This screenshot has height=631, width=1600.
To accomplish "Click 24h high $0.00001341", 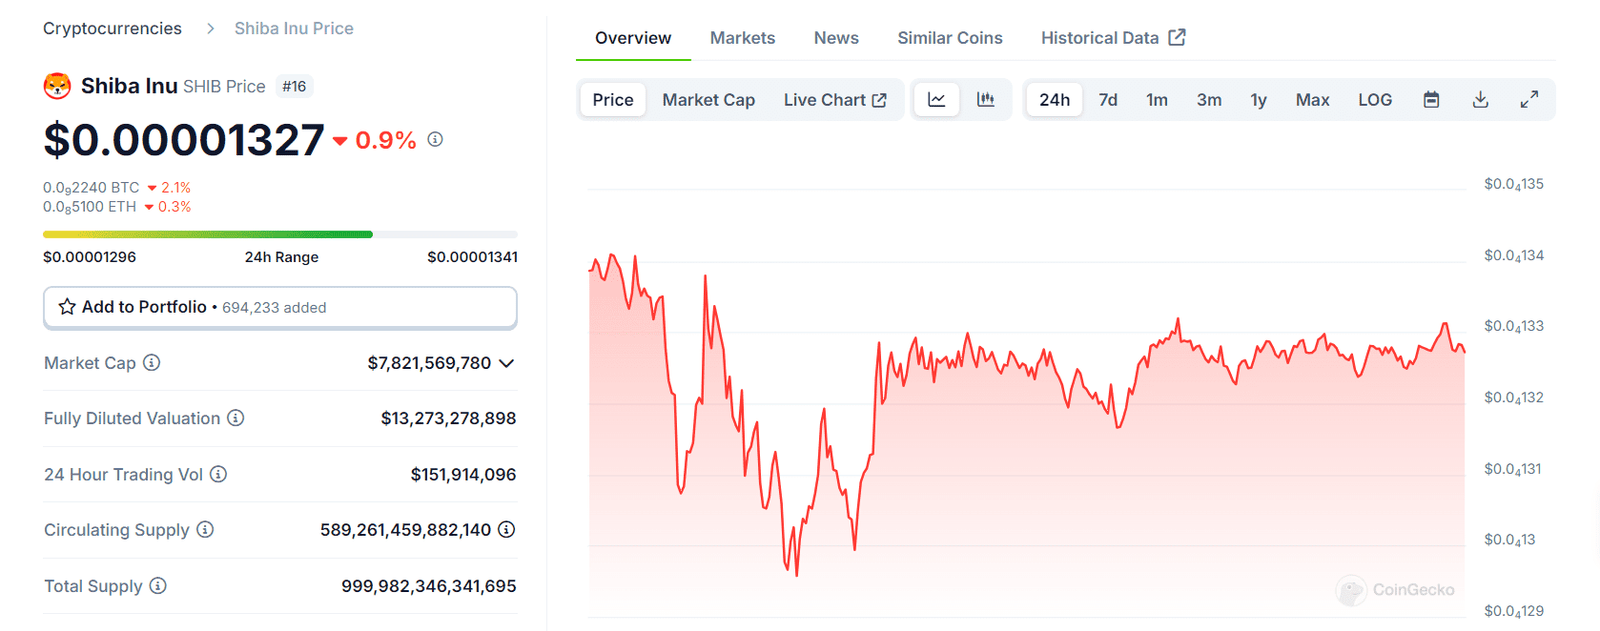I will (472, 257).
